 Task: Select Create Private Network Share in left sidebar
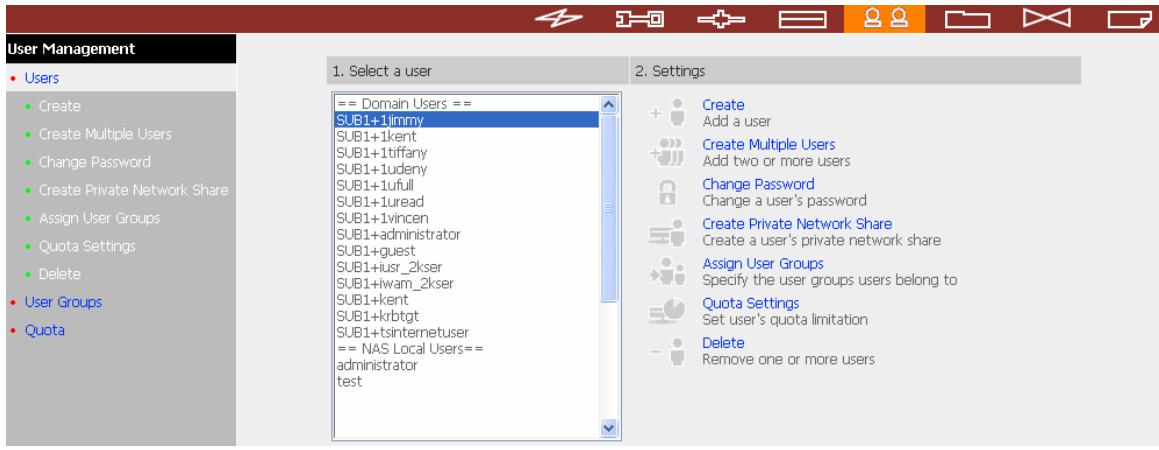(133, 190)
